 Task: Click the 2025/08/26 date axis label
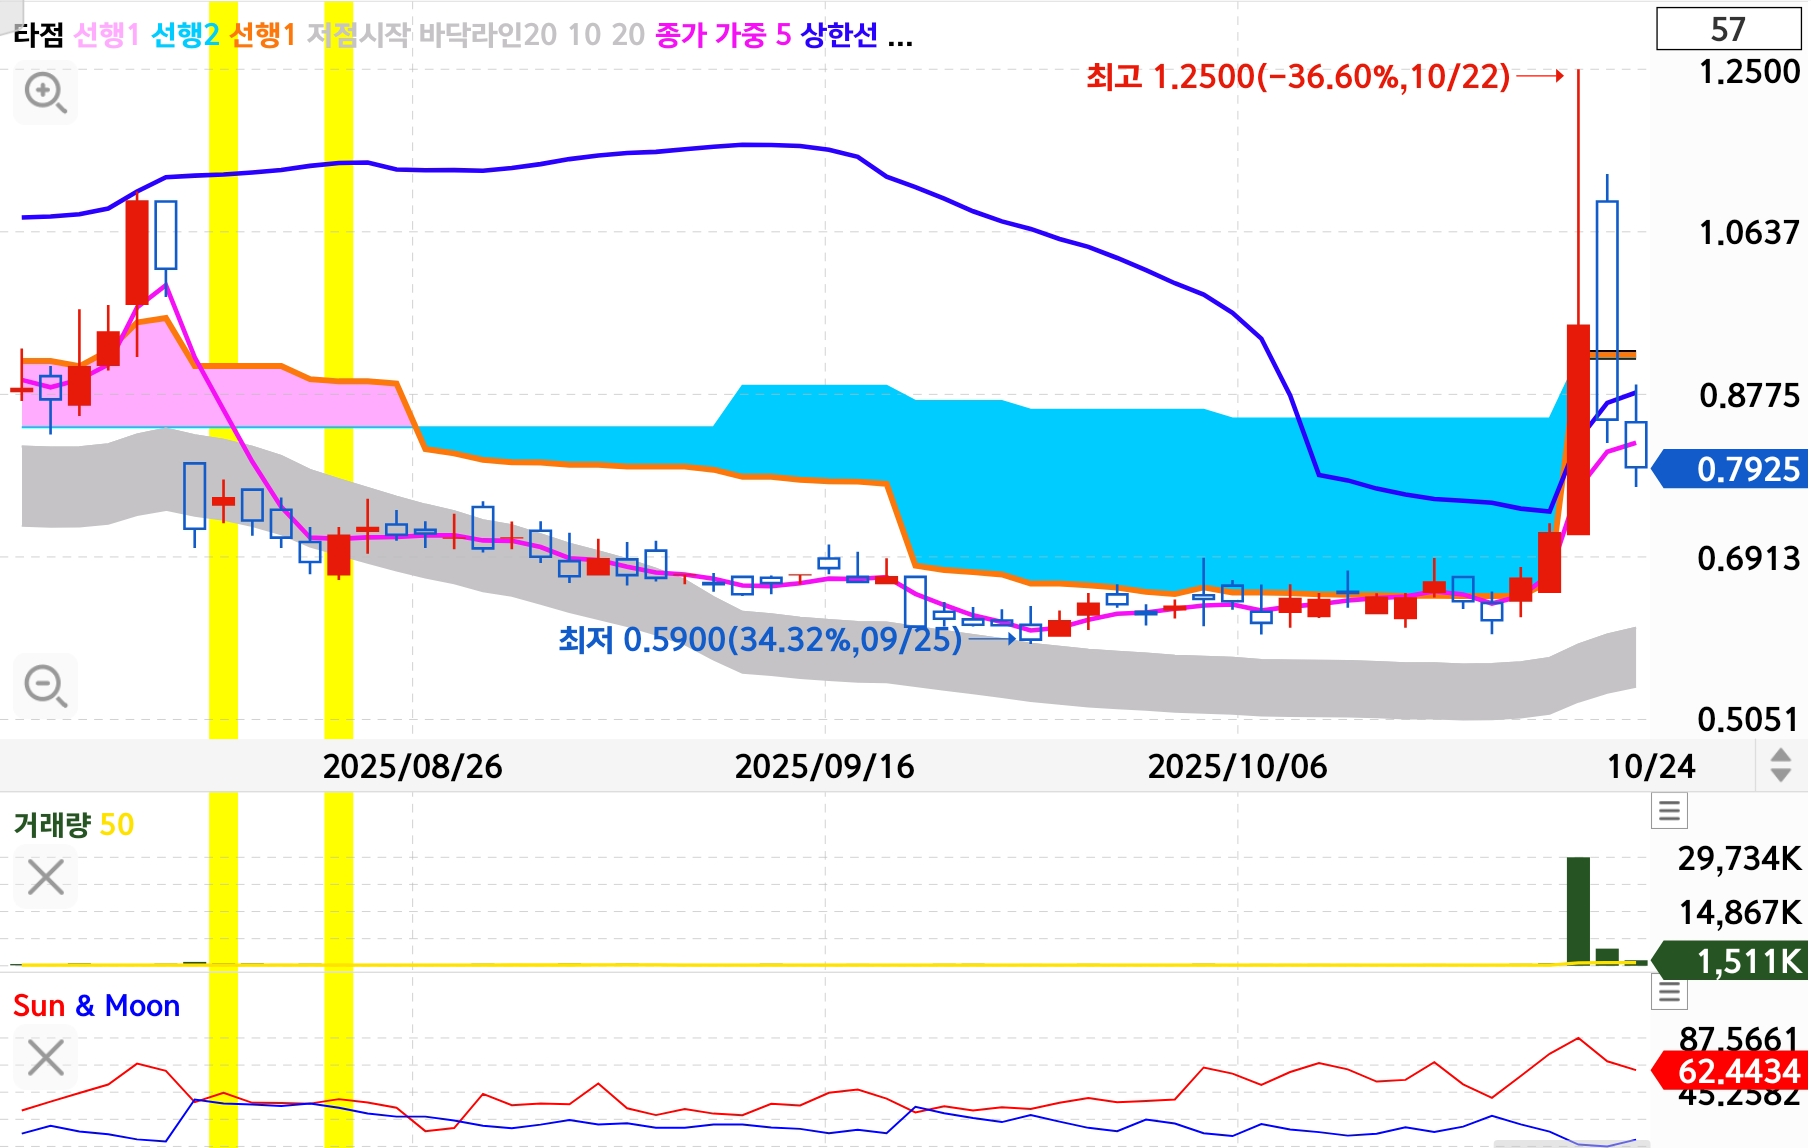(x=412, y=766)
